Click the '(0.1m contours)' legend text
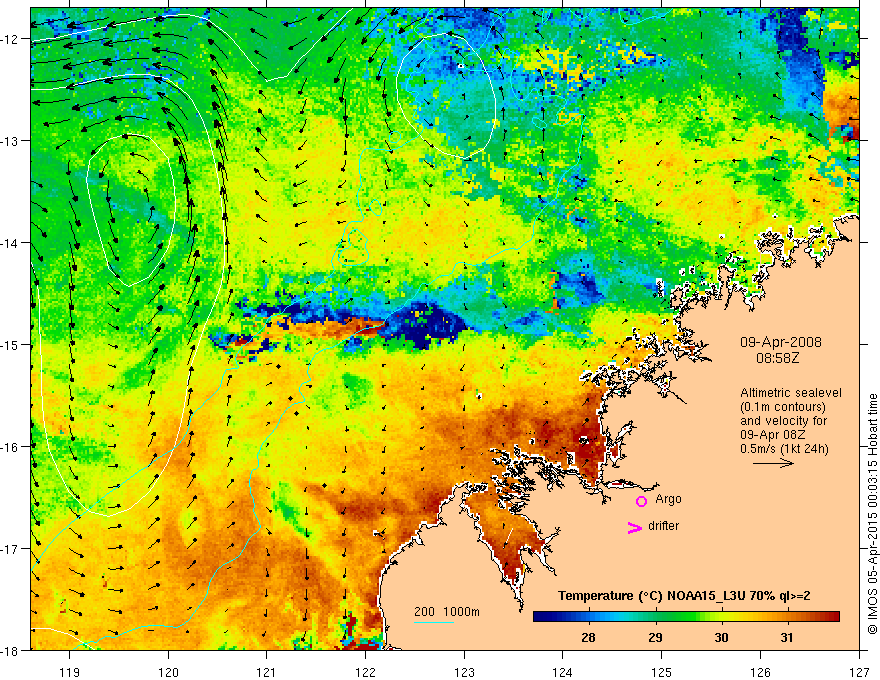880x680 pixels. click(783, 407)
